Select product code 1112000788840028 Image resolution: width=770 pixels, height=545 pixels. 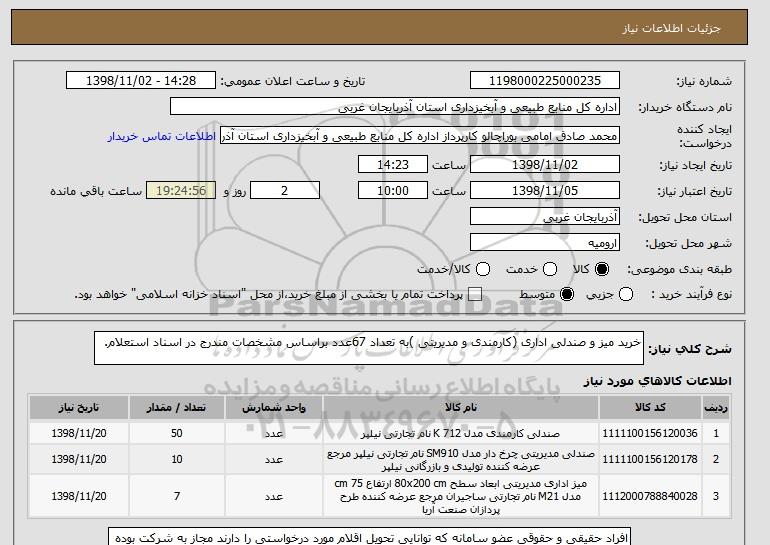pyautogui.click(x=650, y=496)
